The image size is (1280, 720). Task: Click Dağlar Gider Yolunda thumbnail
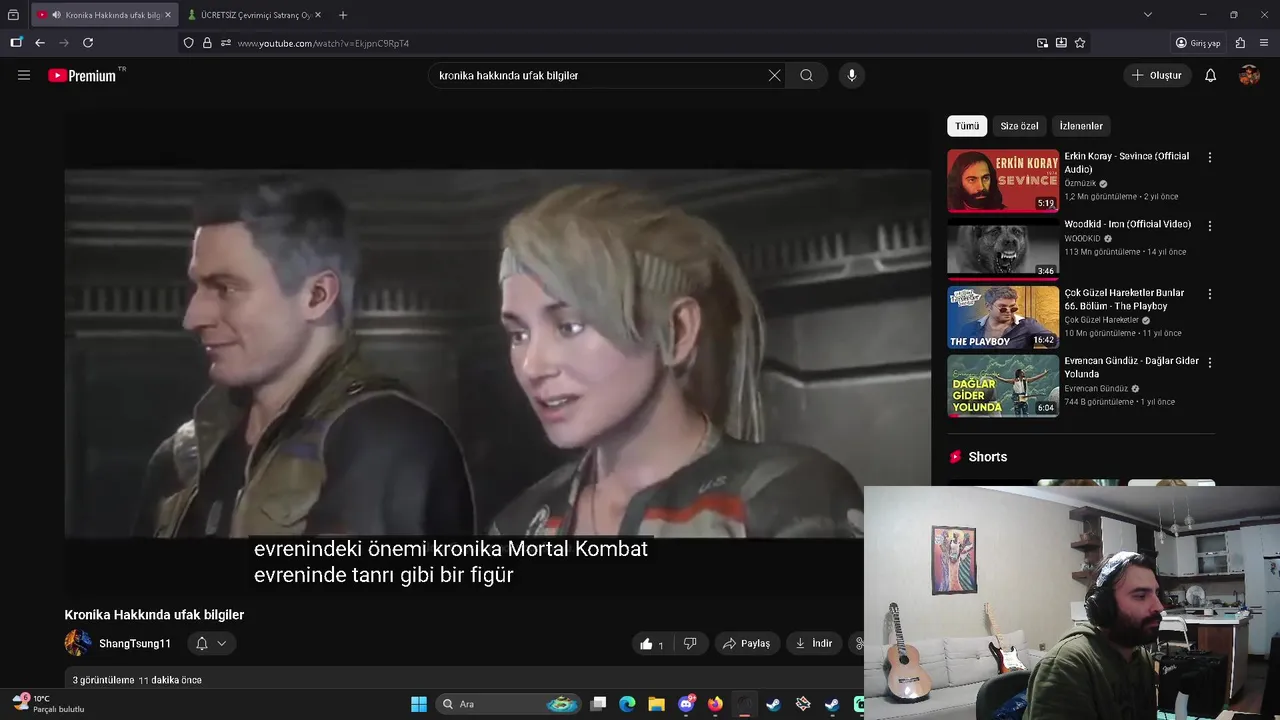click(x=1003, y=386)
